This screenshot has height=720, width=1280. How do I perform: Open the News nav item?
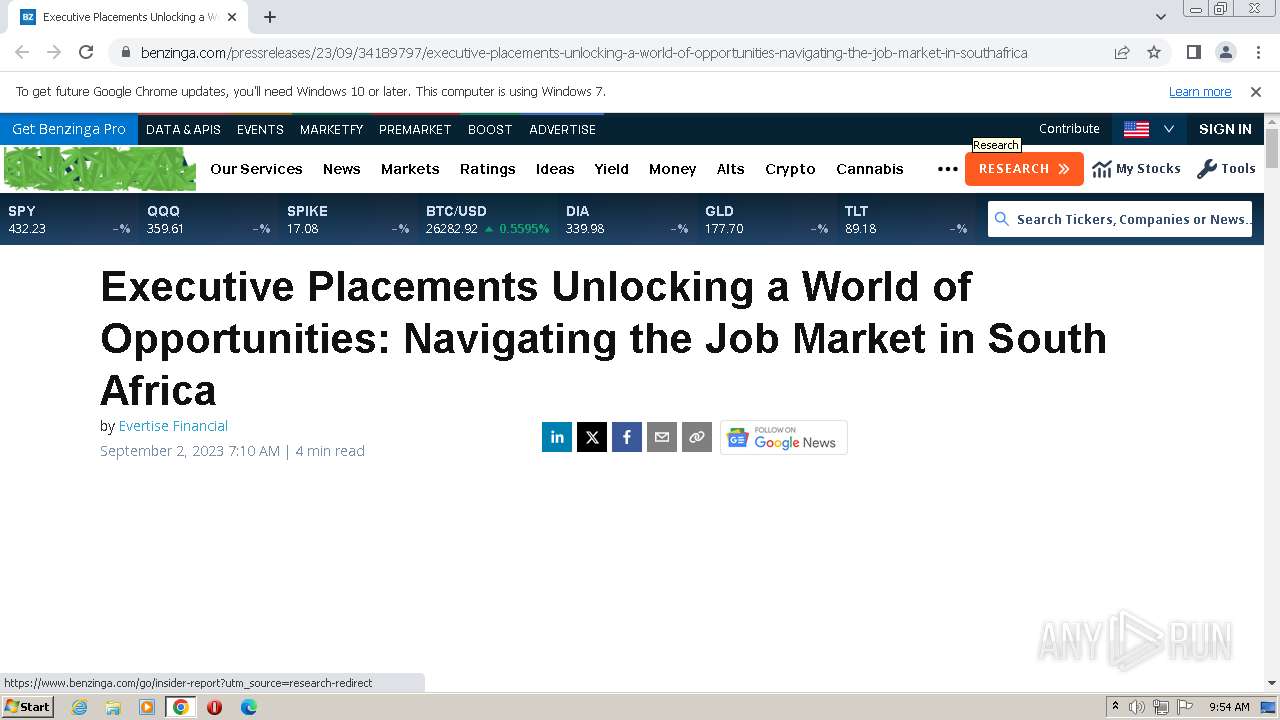tap(342, 169)
